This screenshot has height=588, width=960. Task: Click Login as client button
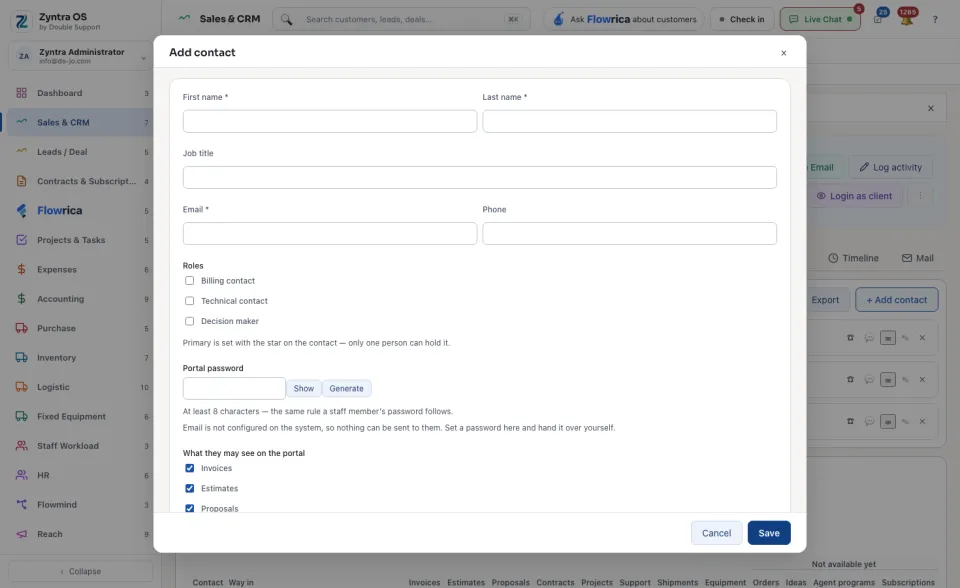click(855, 196)
